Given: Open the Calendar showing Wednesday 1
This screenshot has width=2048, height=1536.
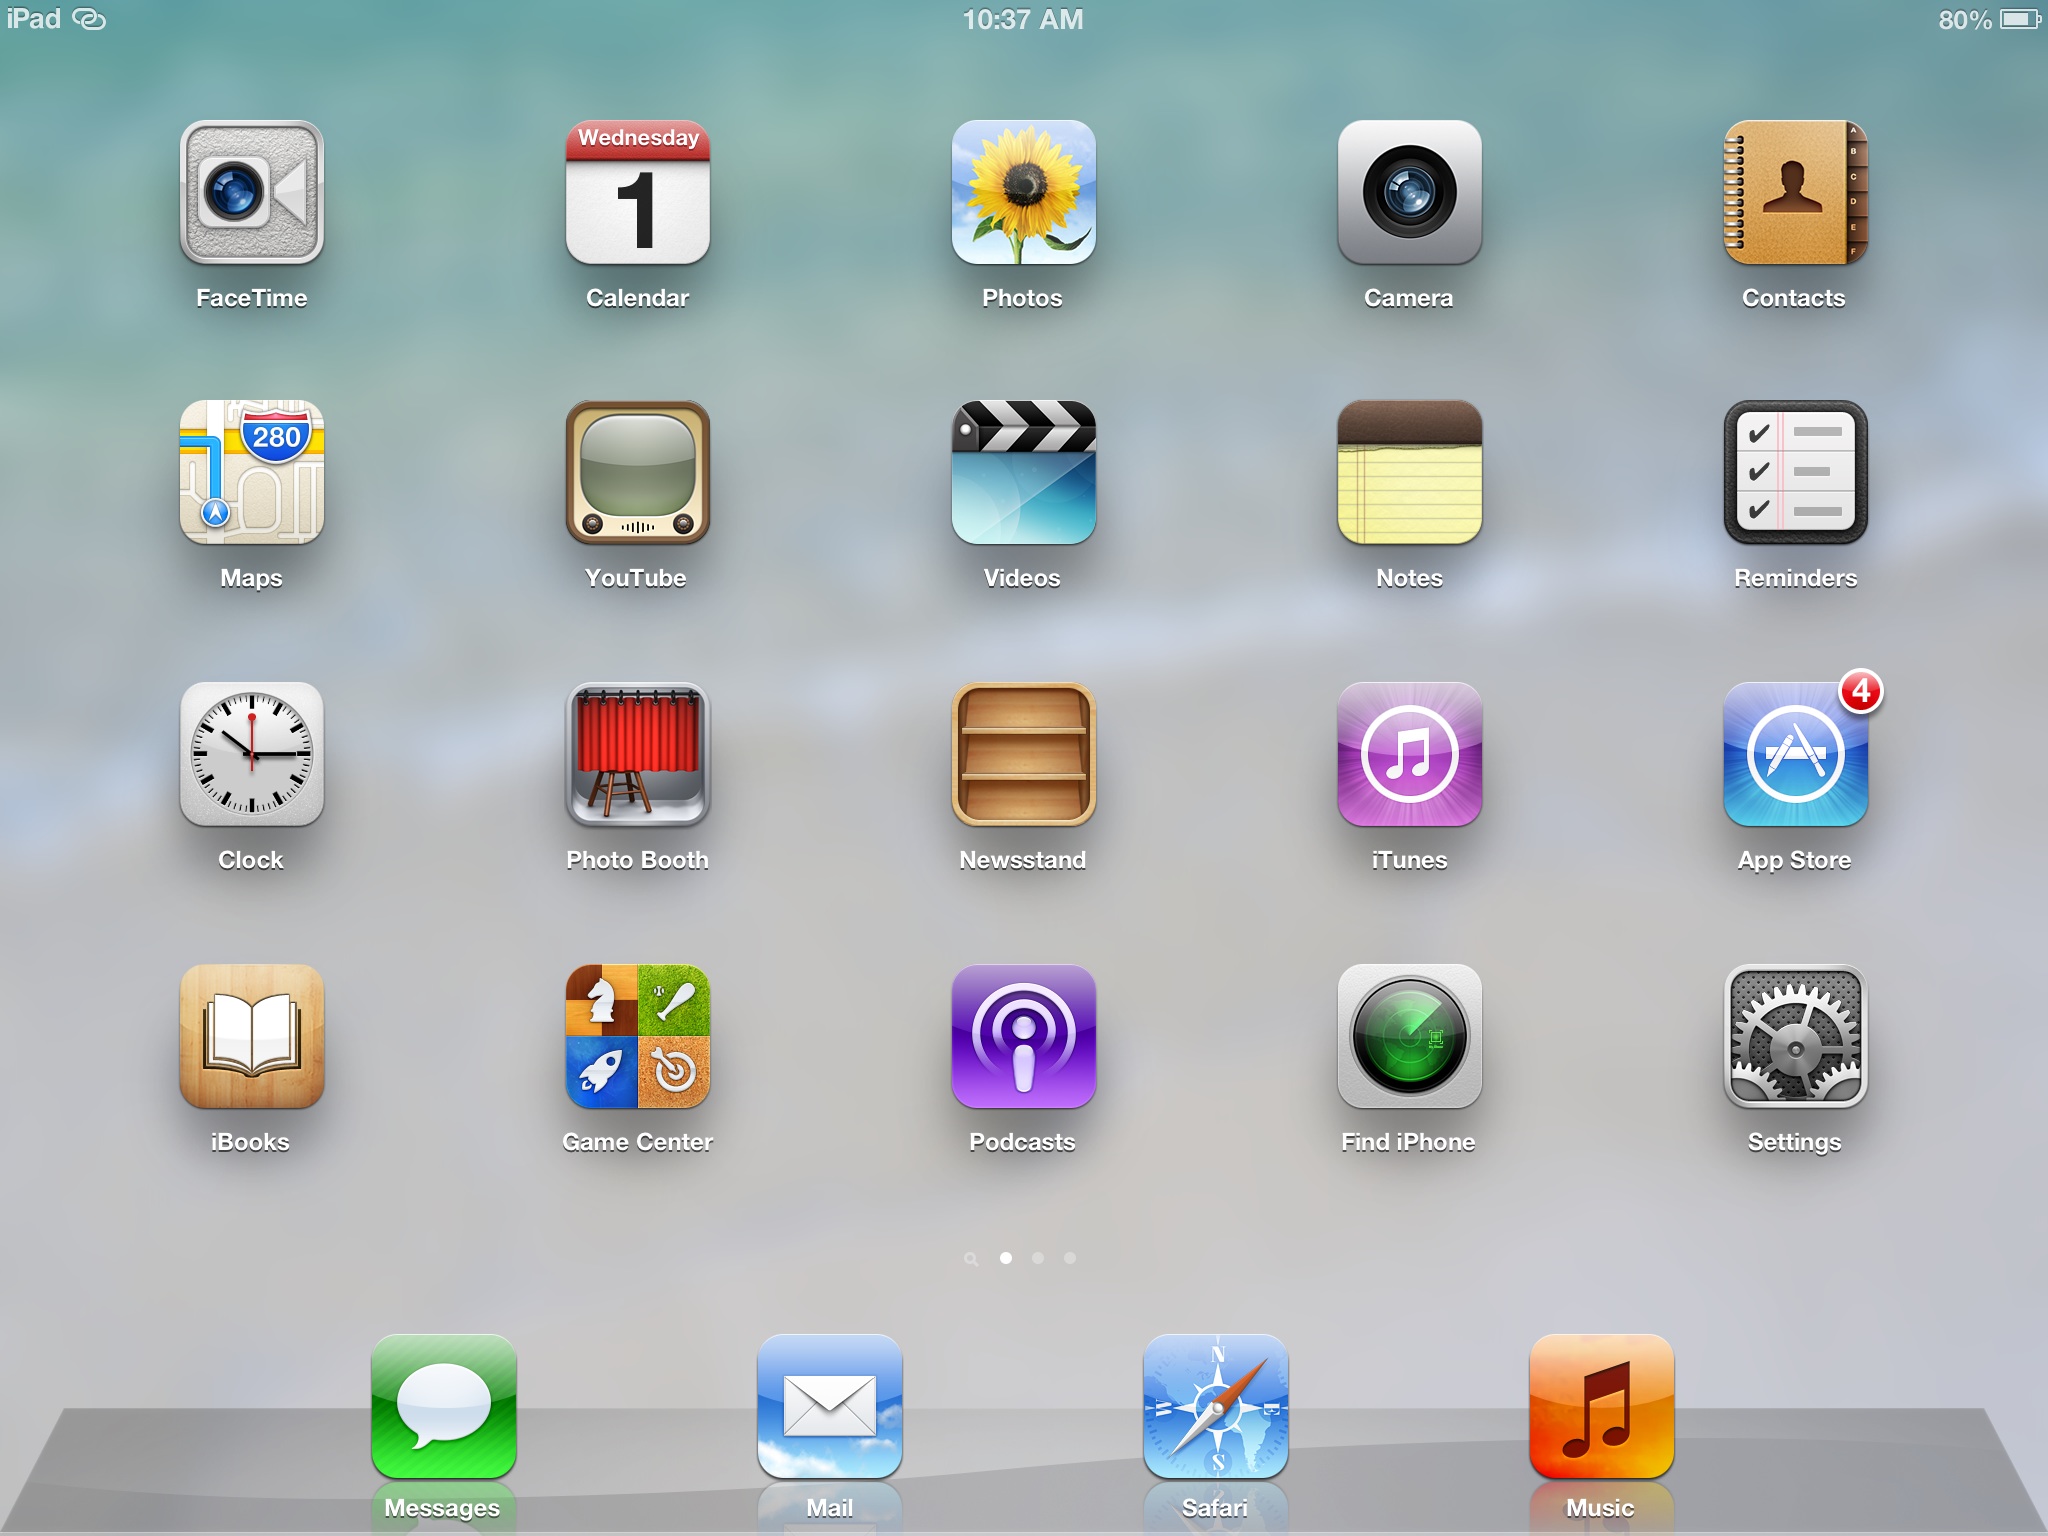Looking at the screenshot, I should pyautogui.click(x=637, y=192).
